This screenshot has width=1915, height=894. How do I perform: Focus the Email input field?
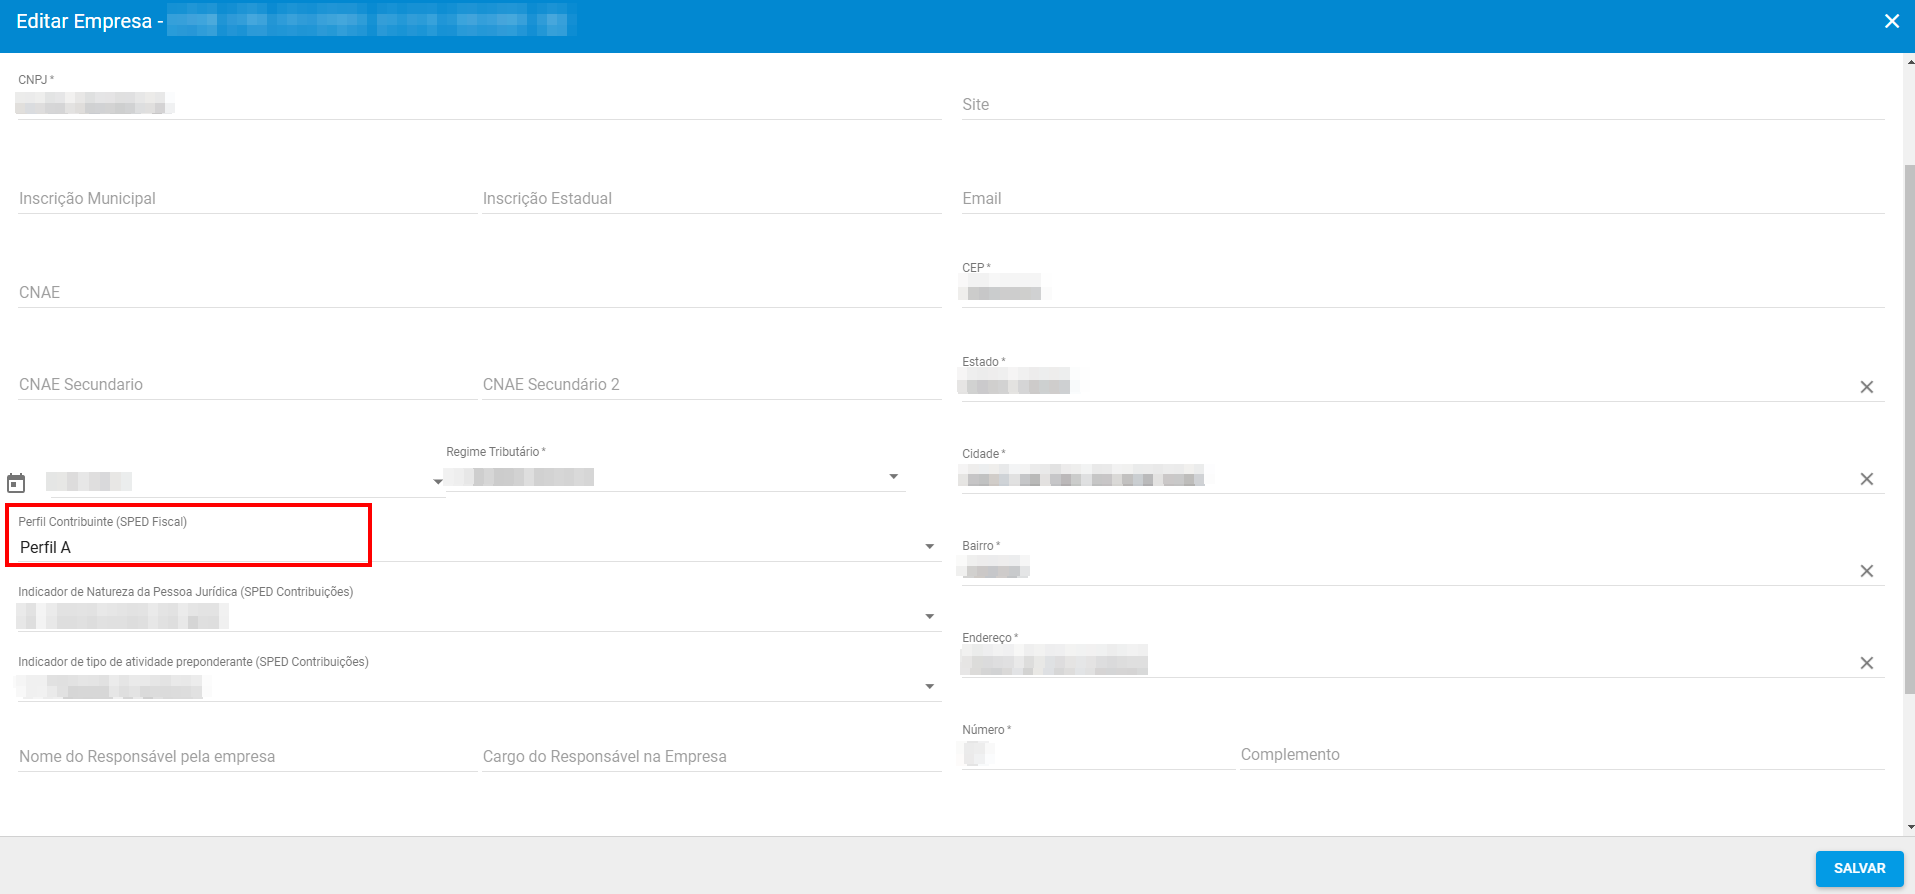[x=1422, y=198]
